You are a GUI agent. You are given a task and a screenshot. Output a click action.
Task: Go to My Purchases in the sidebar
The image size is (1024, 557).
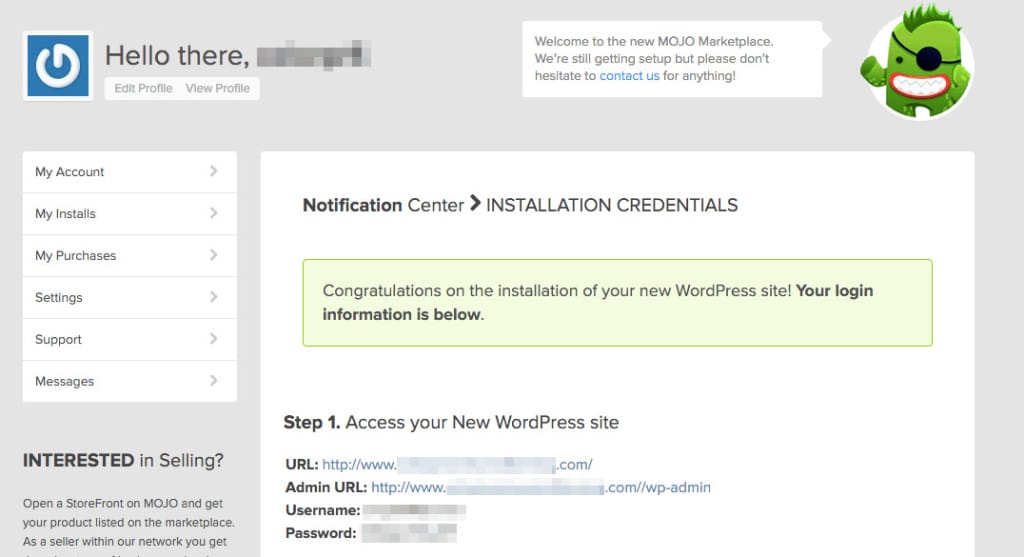[x=76, y=256]
